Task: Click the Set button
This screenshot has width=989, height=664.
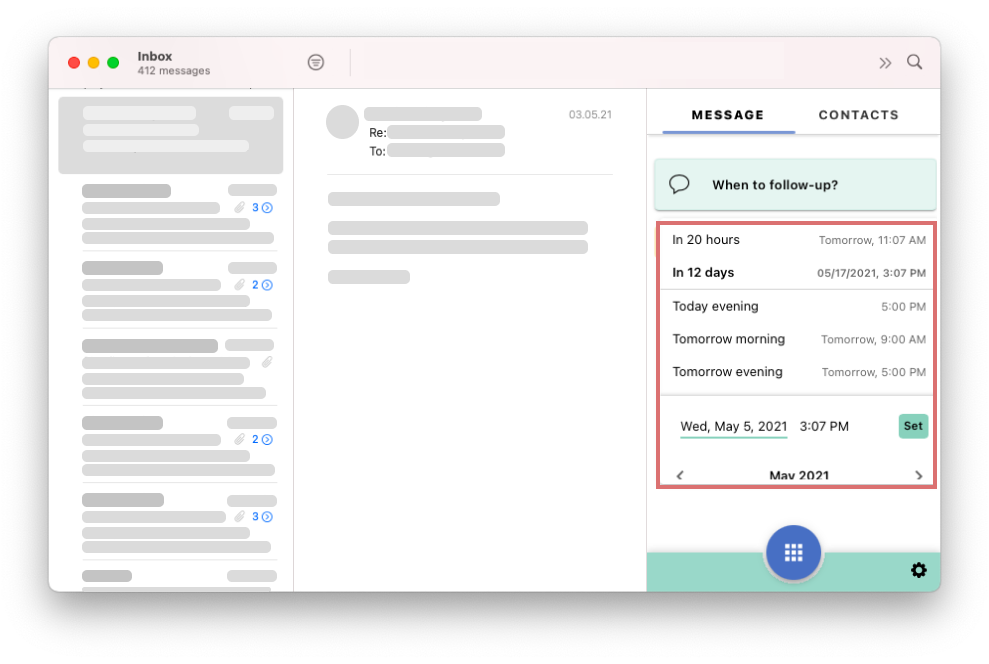Action: (913, 426)
